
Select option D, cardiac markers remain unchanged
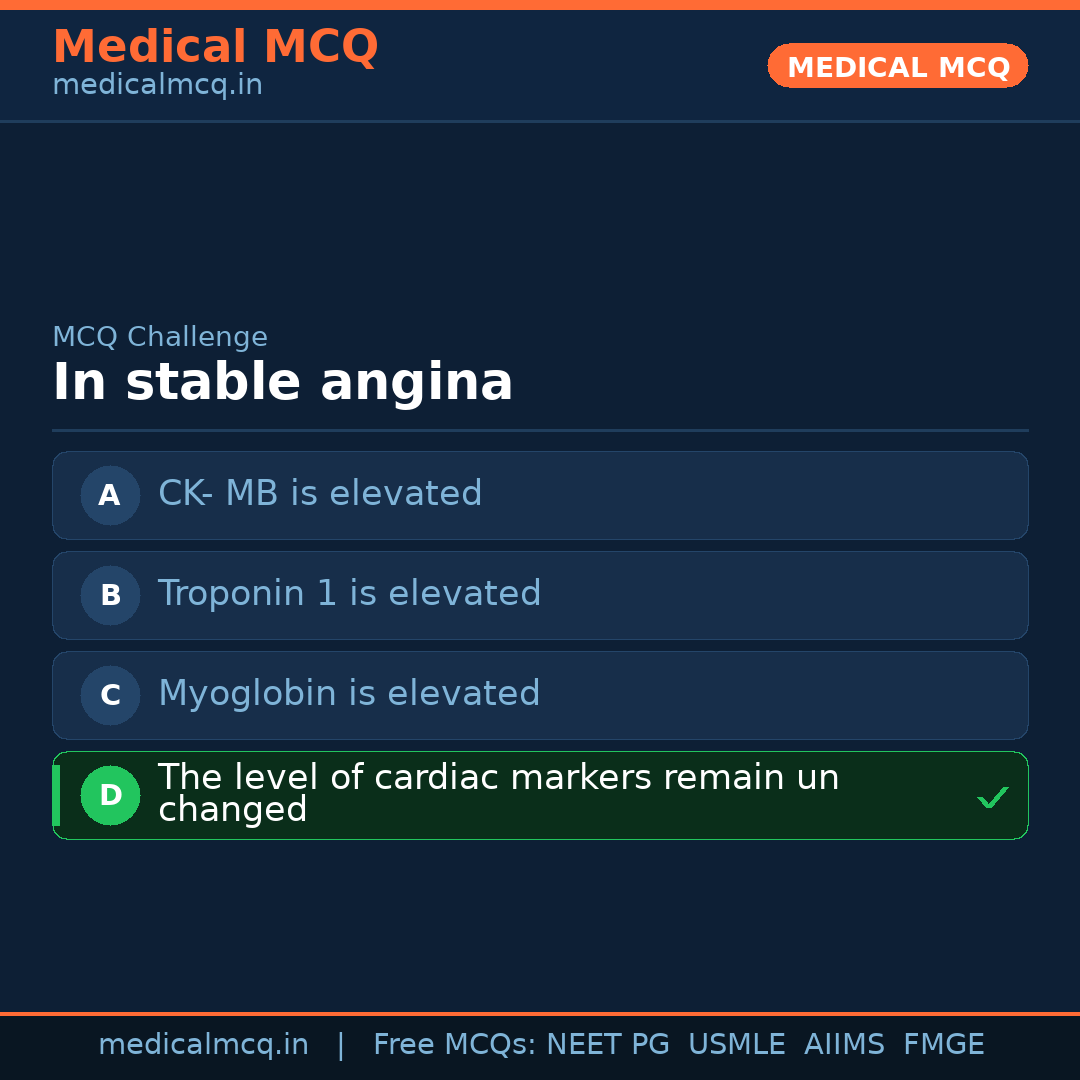[540, 795]
